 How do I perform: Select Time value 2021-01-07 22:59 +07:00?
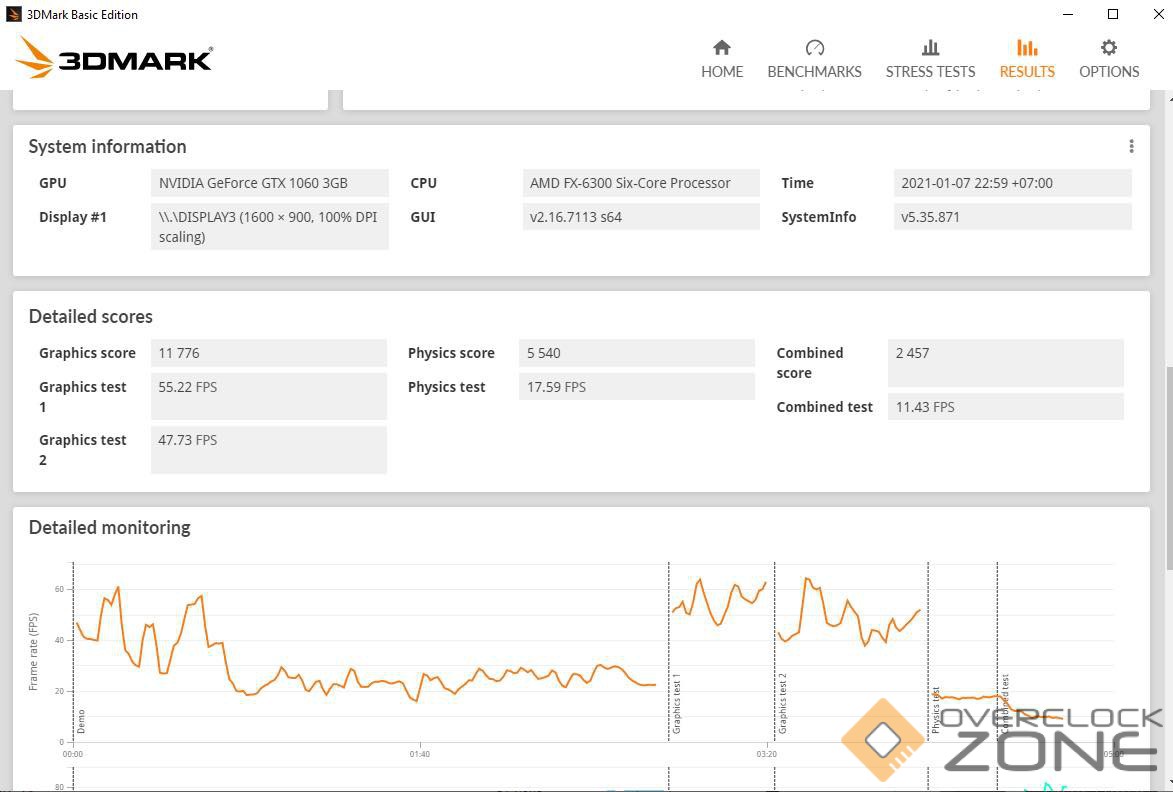click(1012, 183)
